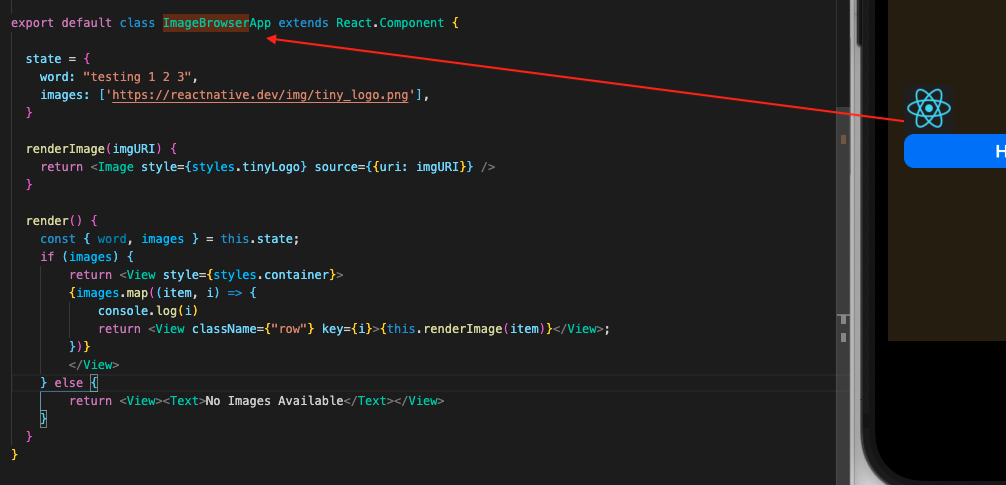
Task: Click this.renderImage(item) call
Action: pos(466,328)
